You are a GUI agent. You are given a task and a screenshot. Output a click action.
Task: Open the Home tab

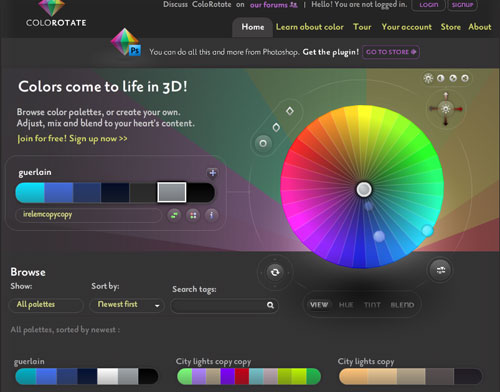tap(253, 27)
